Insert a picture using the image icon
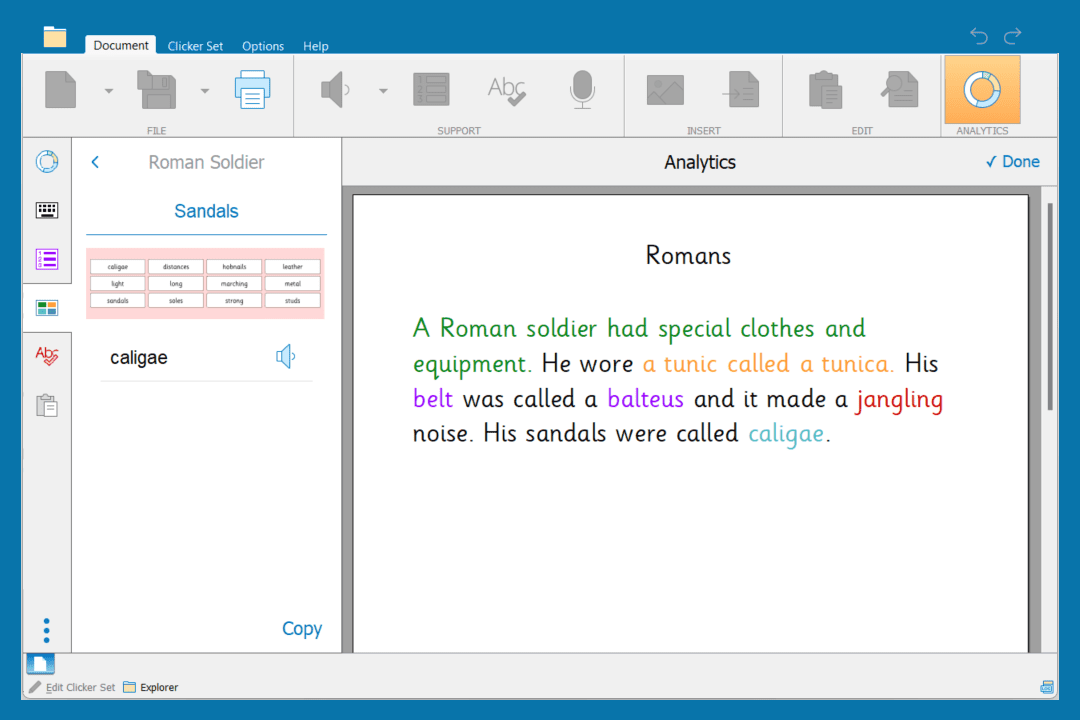The height and width of the screenshot is (720, 1080). [x=665, y=90]
